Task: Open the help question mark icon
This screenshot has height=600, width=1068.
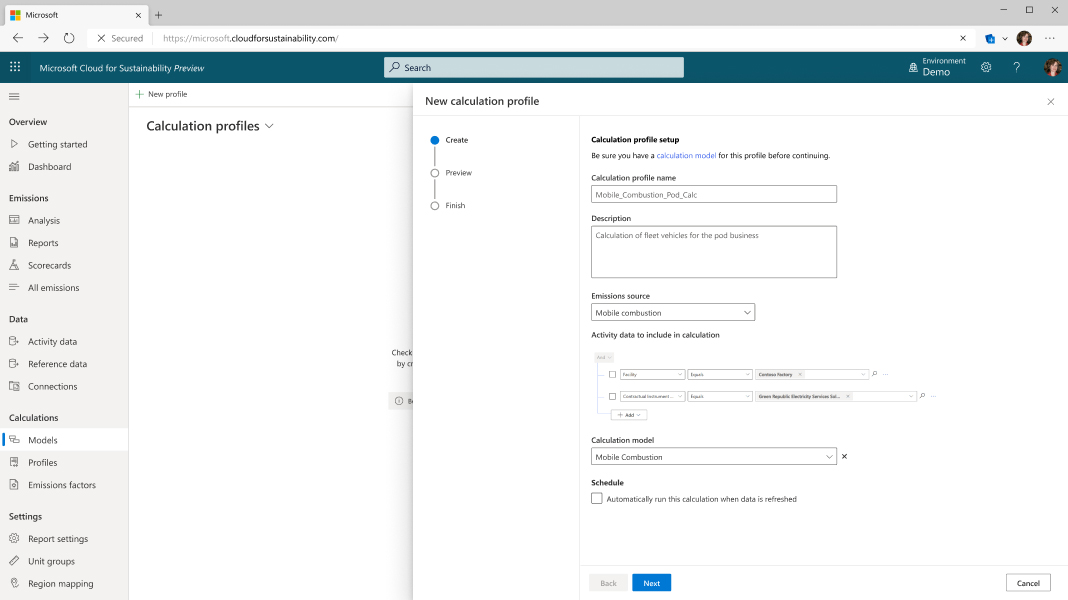Action: pos(1016,67)
